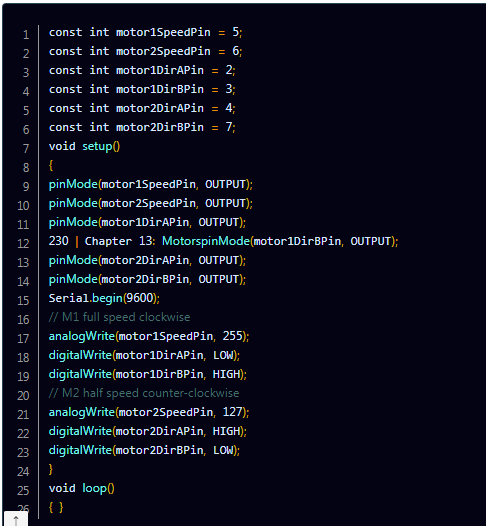Screen dimensions: 486x526
Task: Click the M2 half speed counter-clockwise comment
Action: 144,393
